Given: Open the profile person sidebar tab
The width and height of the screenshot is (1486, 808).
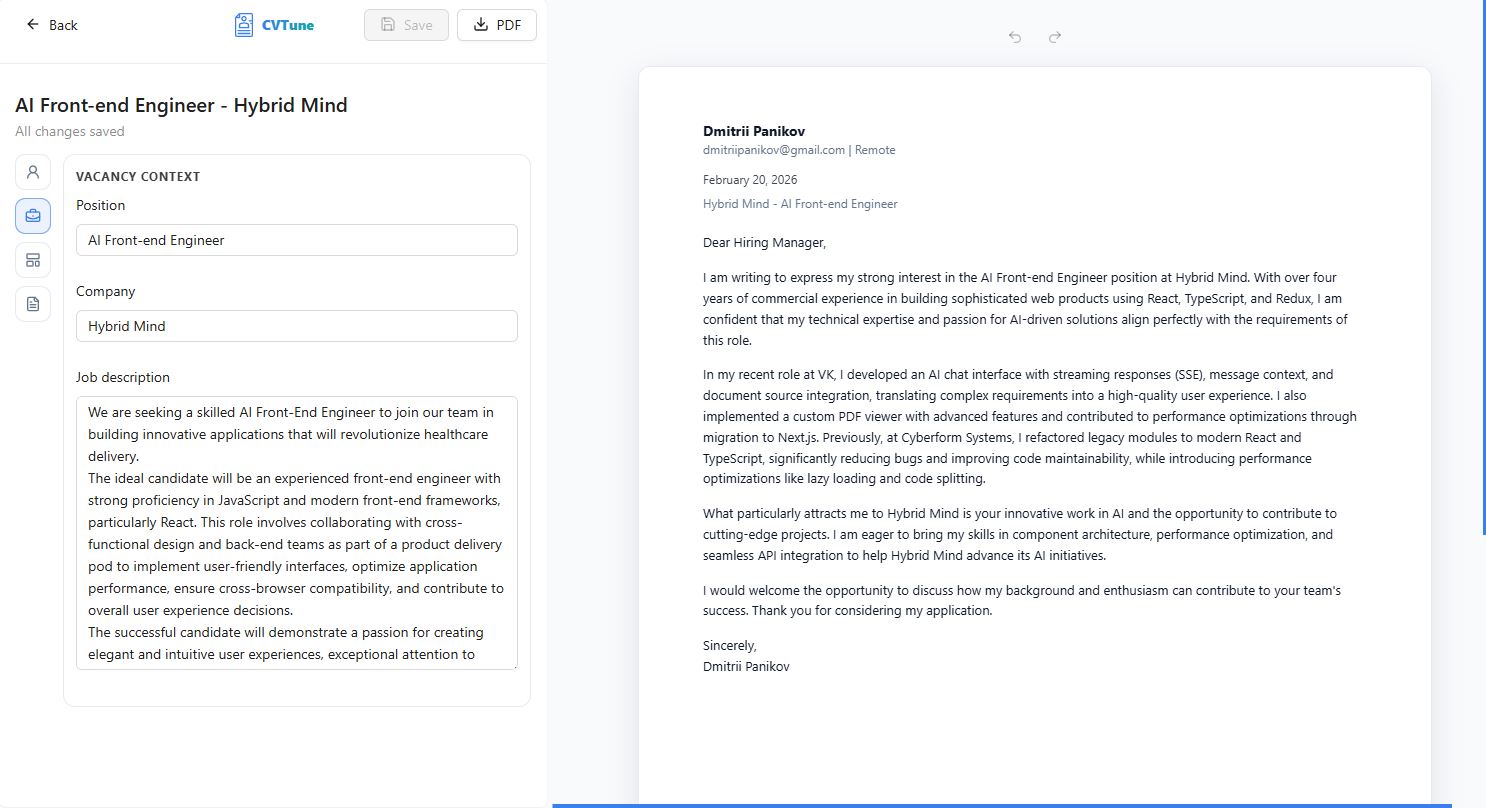Looking at the screenshot, I should tap(33, 172).
